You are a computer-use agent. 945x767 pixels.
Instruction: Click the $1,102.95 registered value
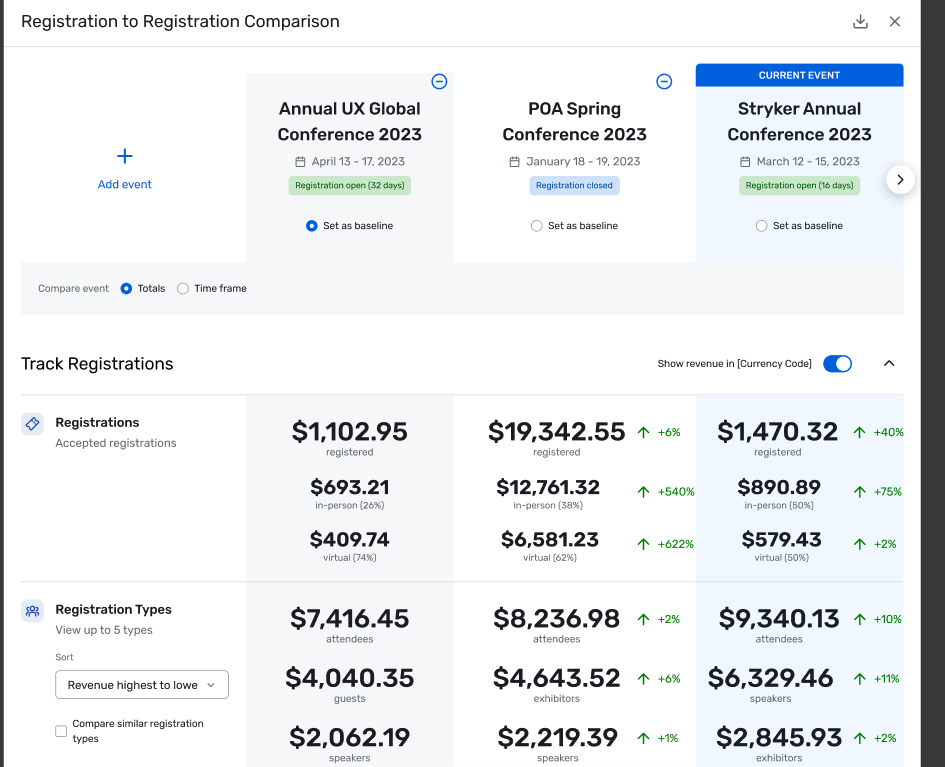point(350,431)
